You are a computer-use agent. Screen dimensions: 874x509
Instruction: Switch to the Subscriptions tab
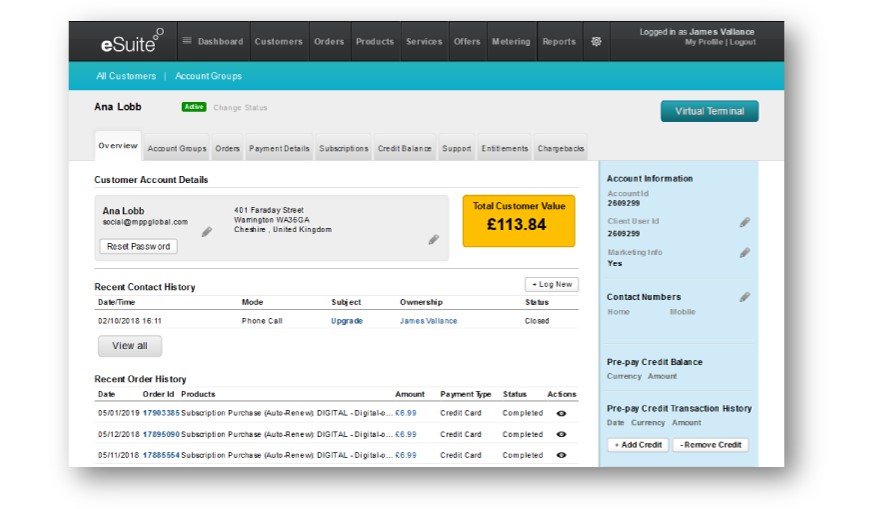coord(343,149)
